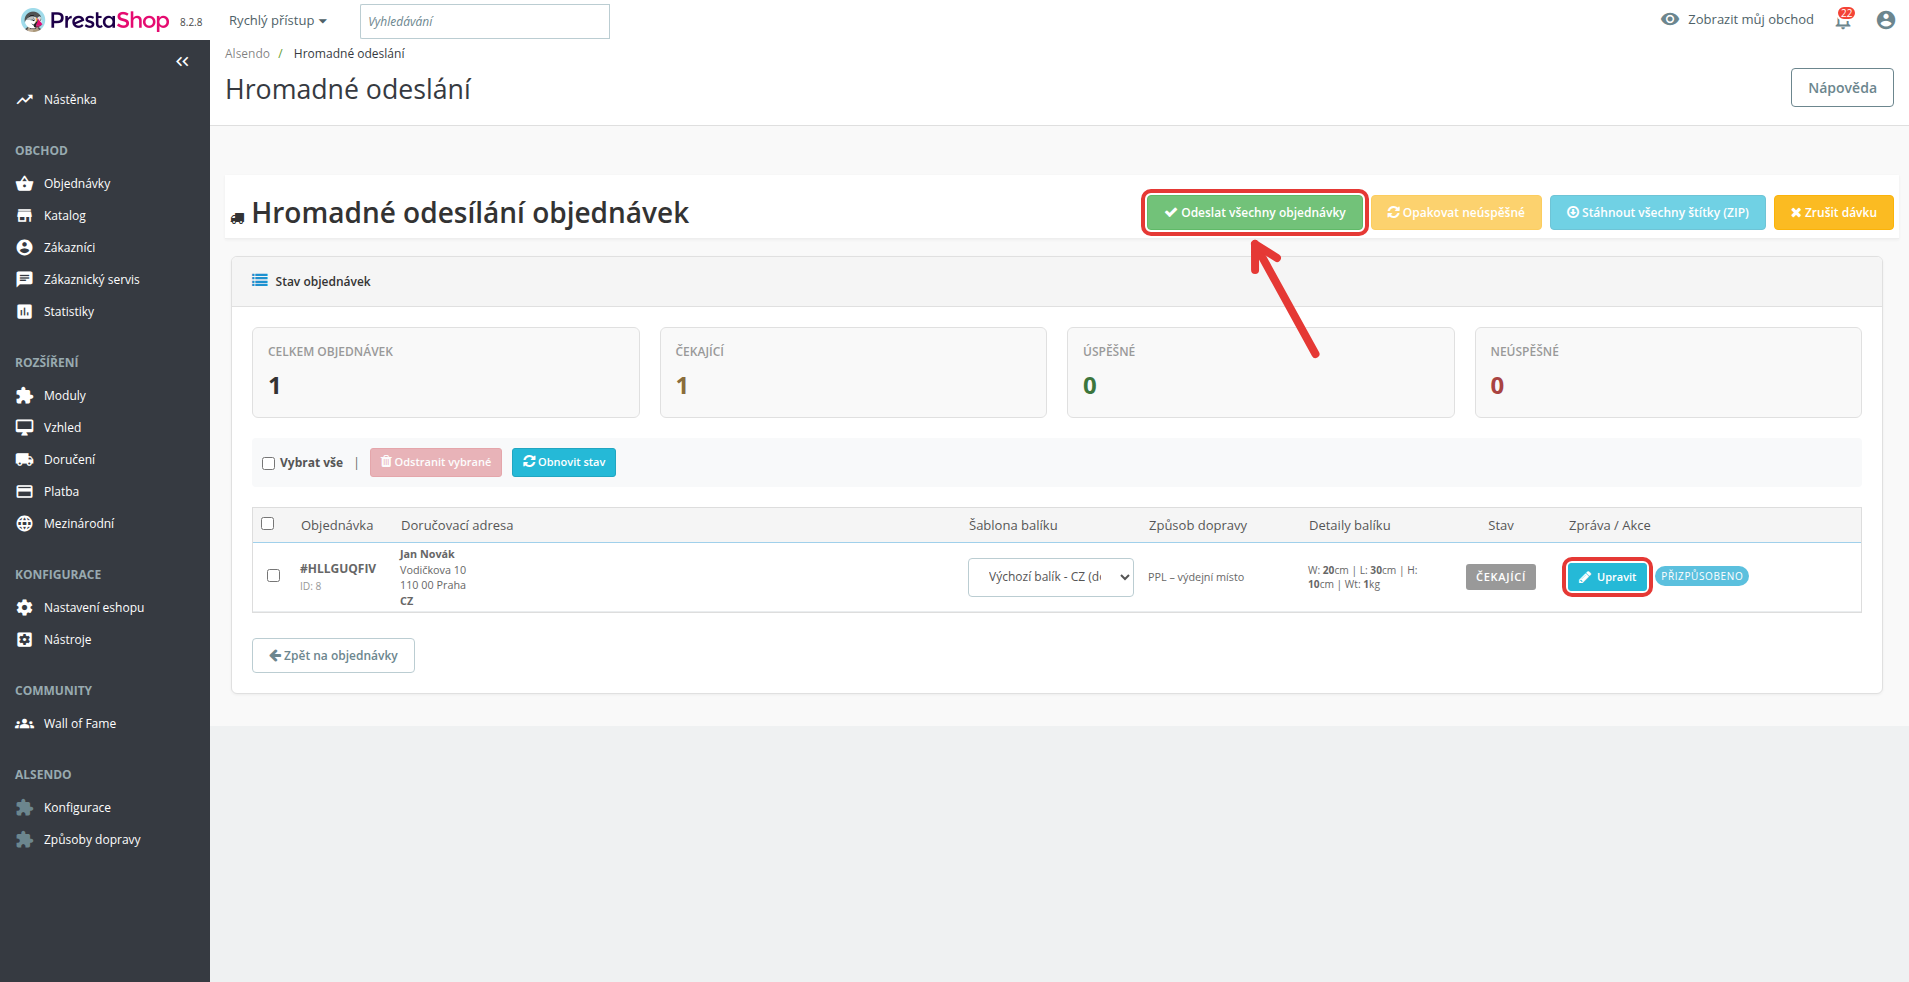Click Stáhnout všechny štítky (ZIP) button

pyautogui.click(x=1657, y=213)
